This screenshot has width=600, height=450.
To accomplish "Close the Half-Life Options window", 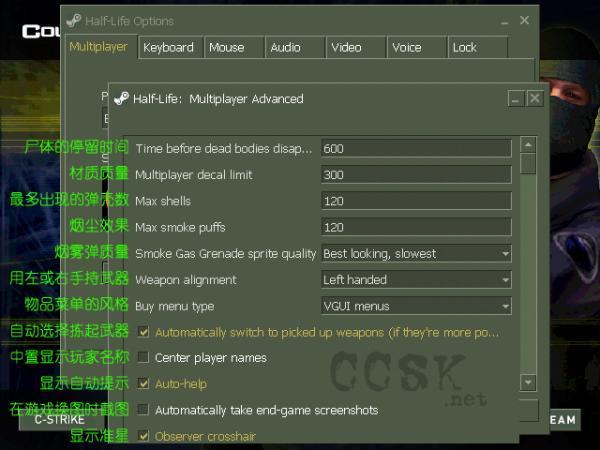I will [x=525, y=20].
